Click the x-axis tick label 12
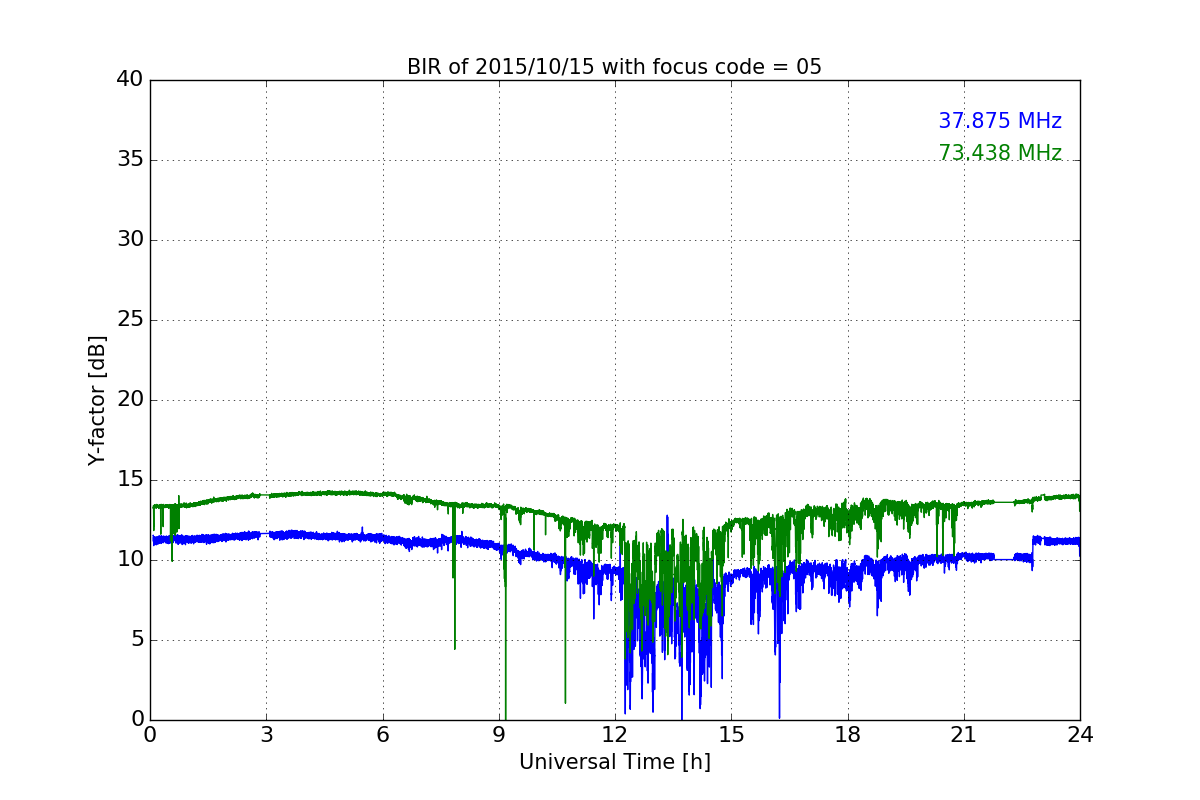The width and height of the screenshot is (1200, 800). point(615,735)
